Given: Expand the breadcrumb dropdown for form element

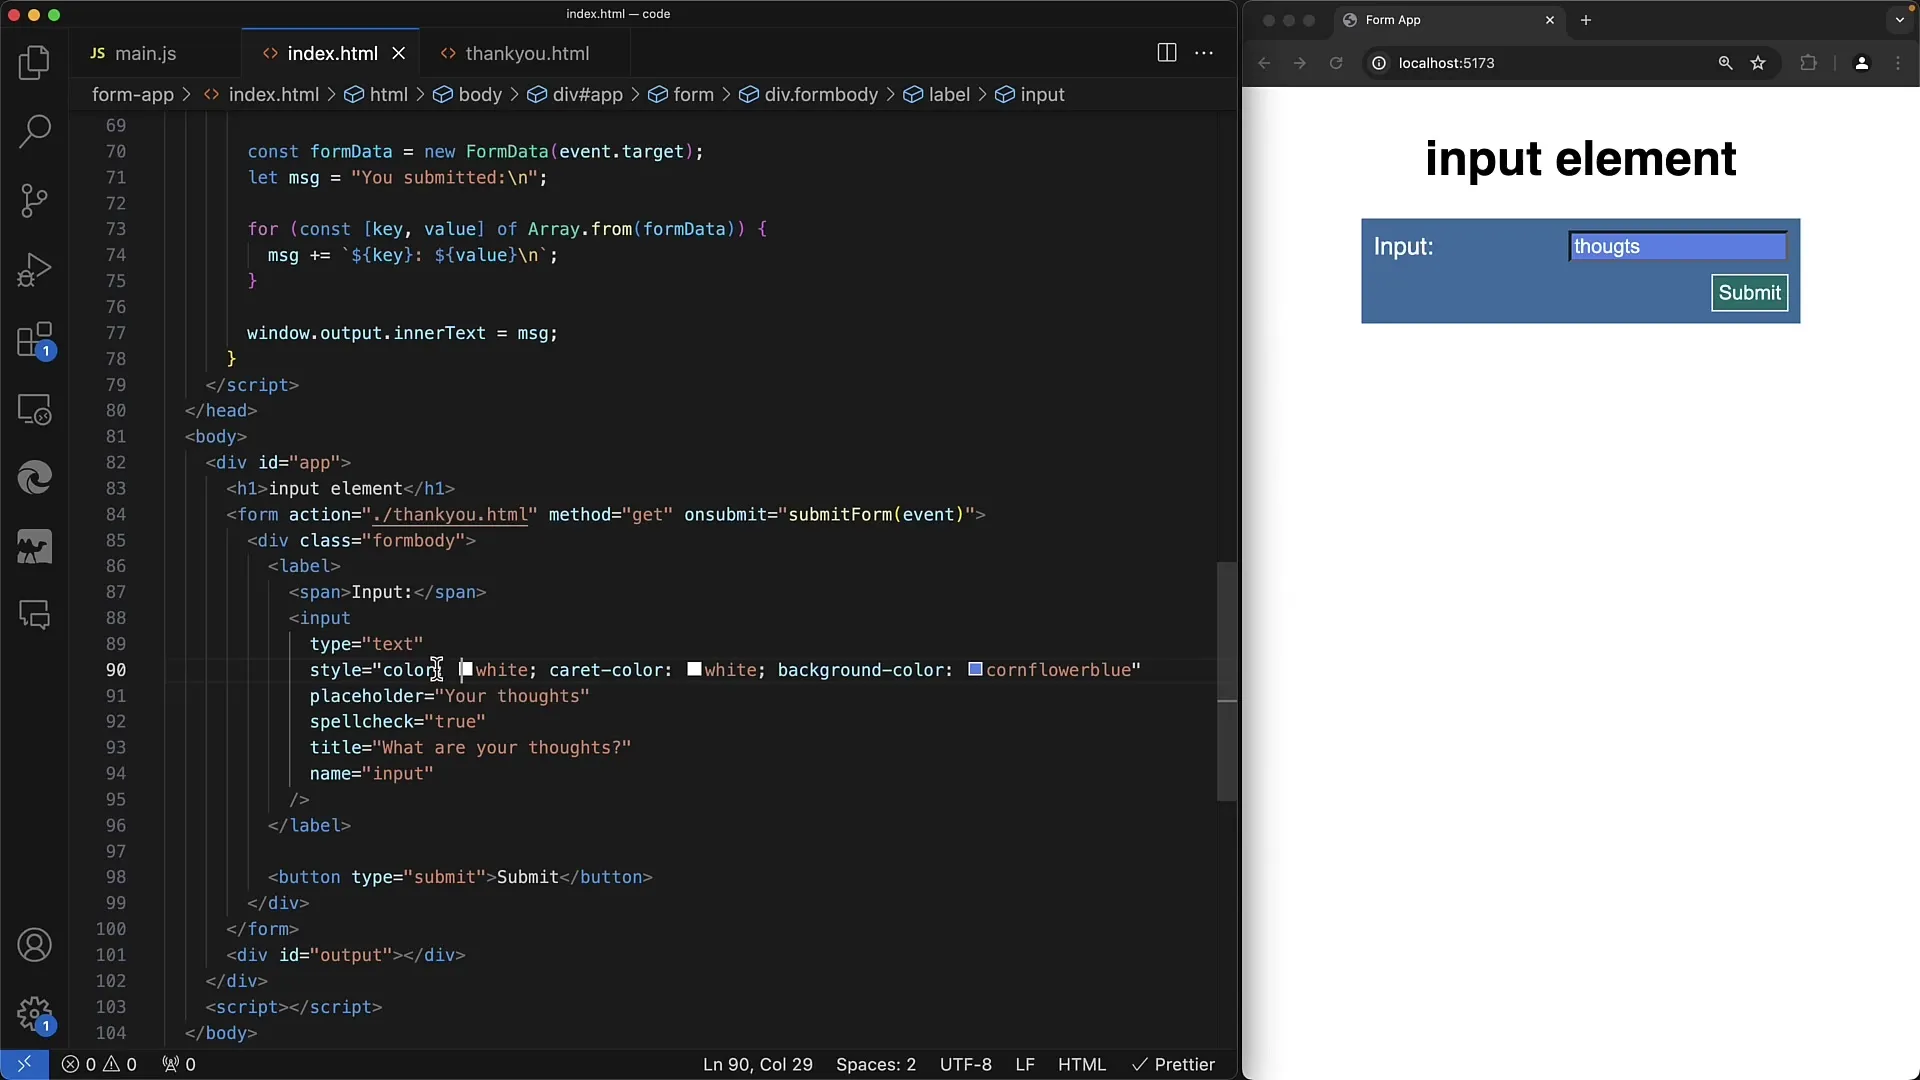Looking at the screenshot, I should [692, 94].
